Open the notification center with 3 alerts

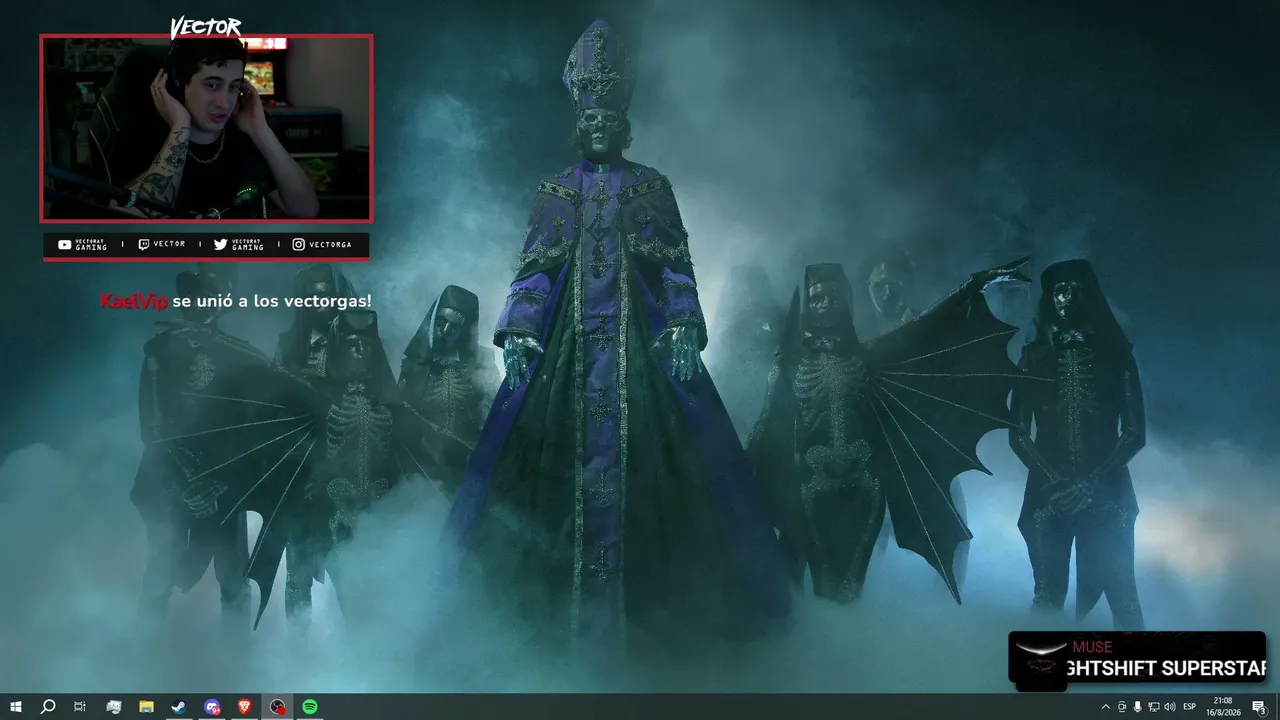coord(1260,707)
